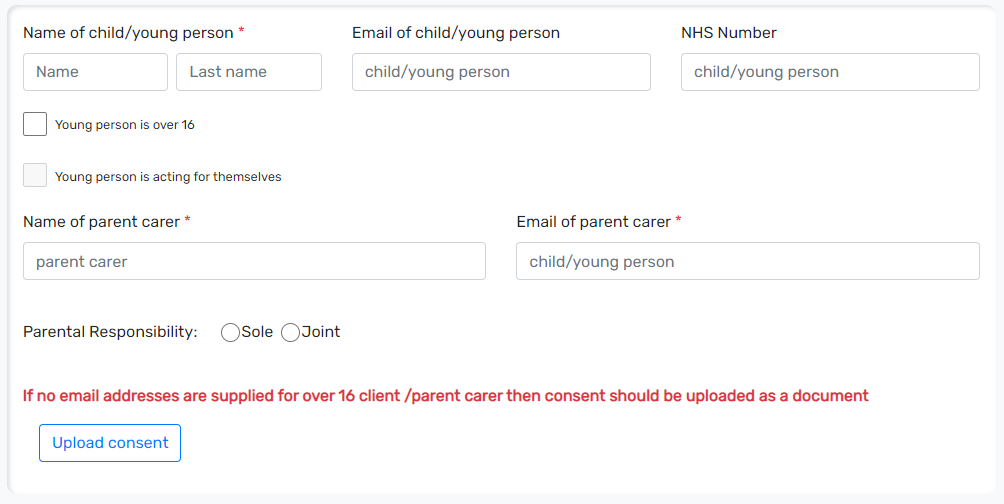Click the 'Email of child/young person' label

pos(455,33)
